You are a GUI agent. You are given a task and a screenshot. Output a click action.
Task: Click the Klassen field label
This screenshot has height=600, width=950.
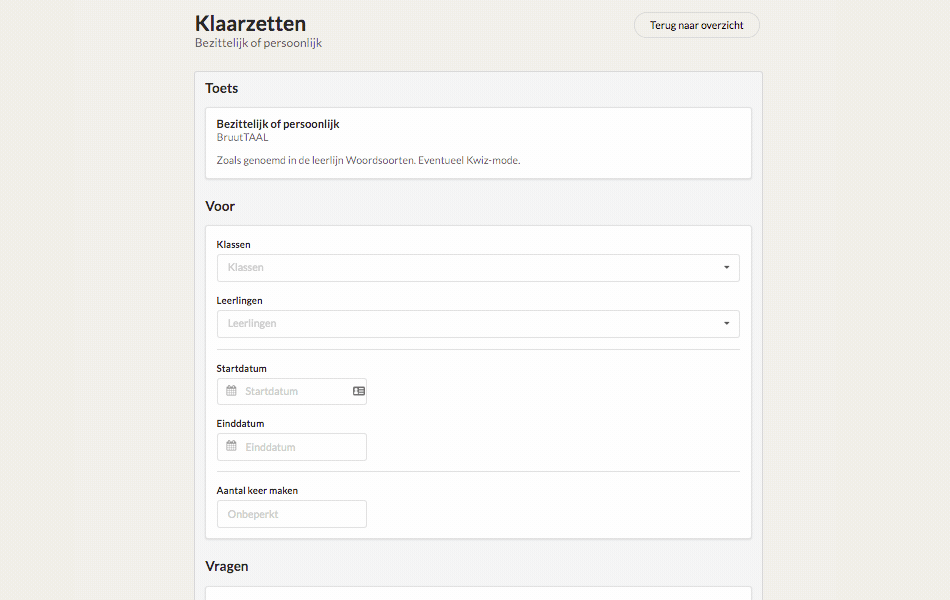[233, 244]
